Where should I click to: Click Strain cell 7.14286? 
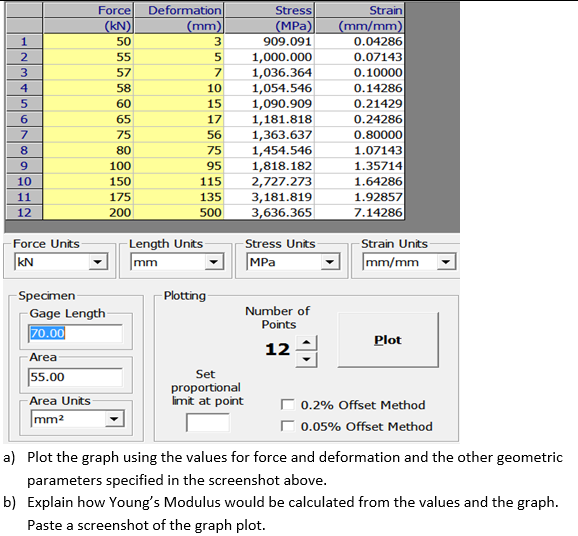tap(360, 212)
